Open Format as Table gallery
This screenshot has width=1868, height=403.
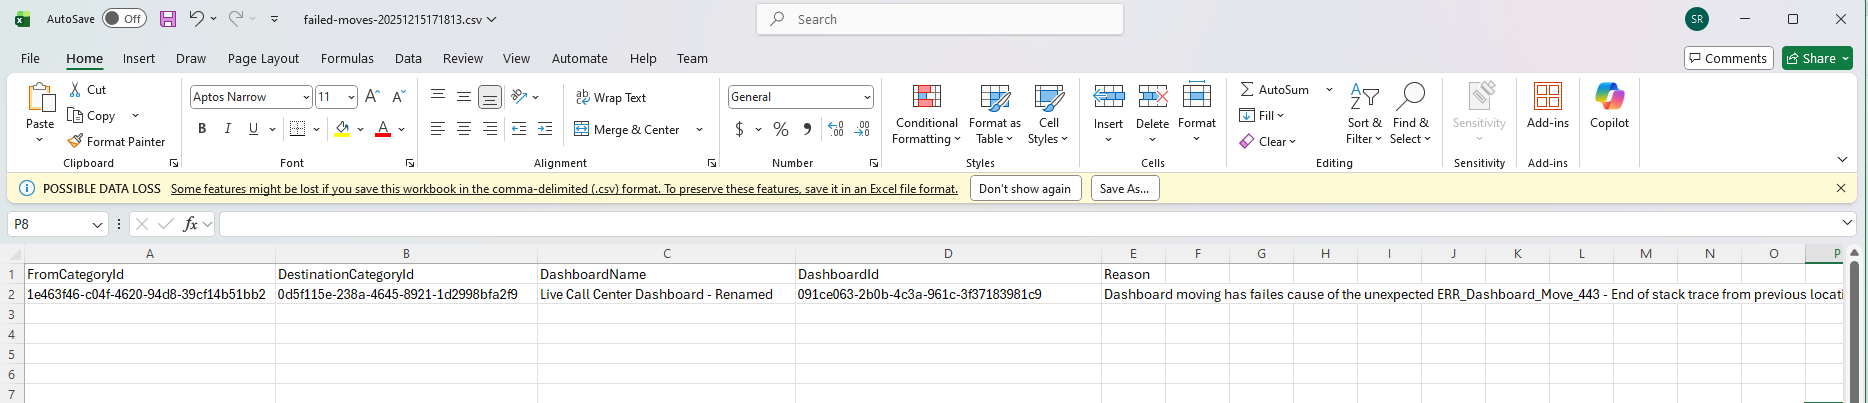995,114
